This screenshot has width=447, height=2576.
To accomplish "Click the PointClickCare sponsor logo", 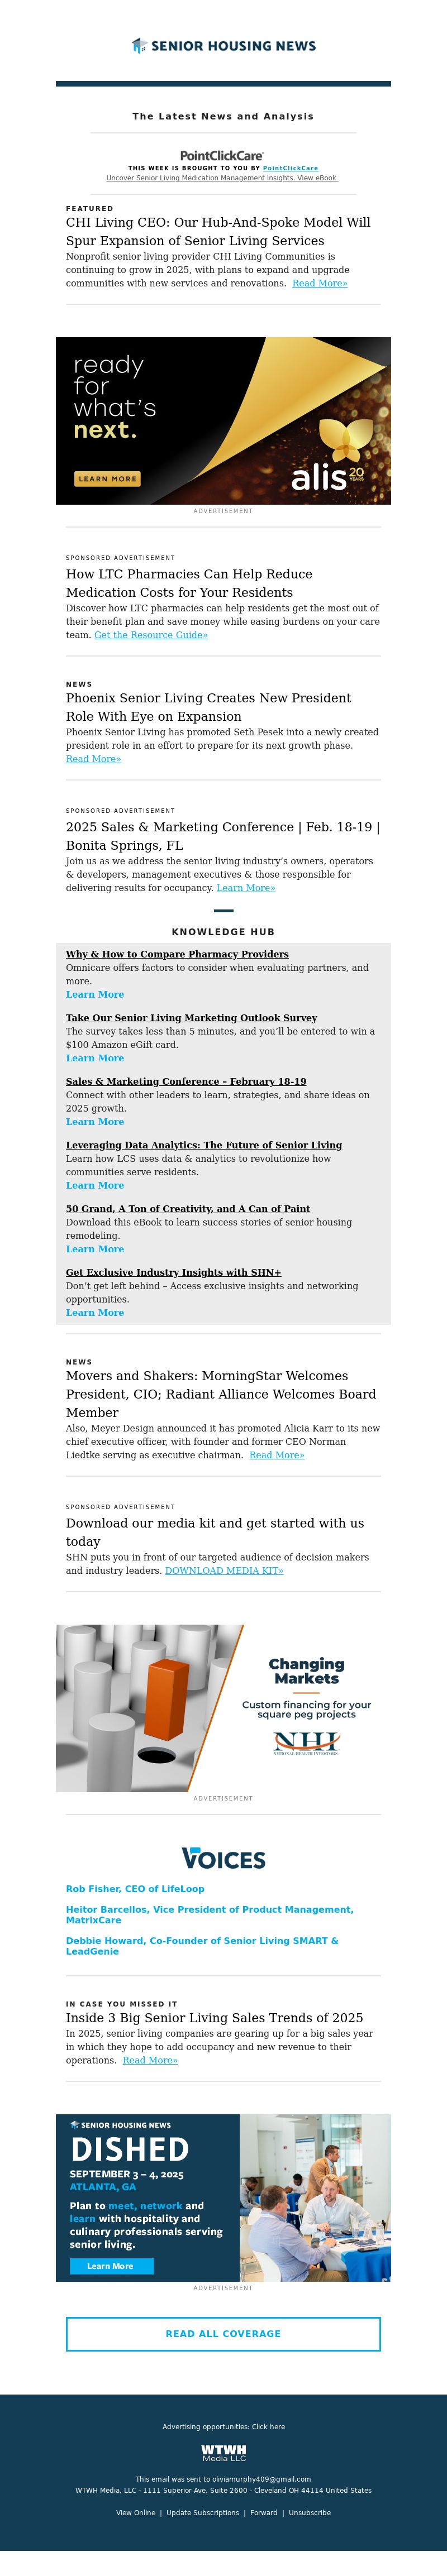I will 222,156.
